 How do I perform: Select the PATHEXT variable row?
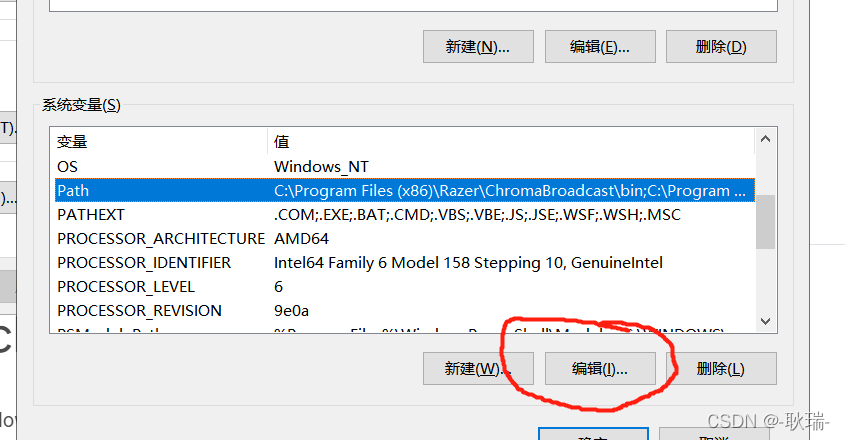405,215
